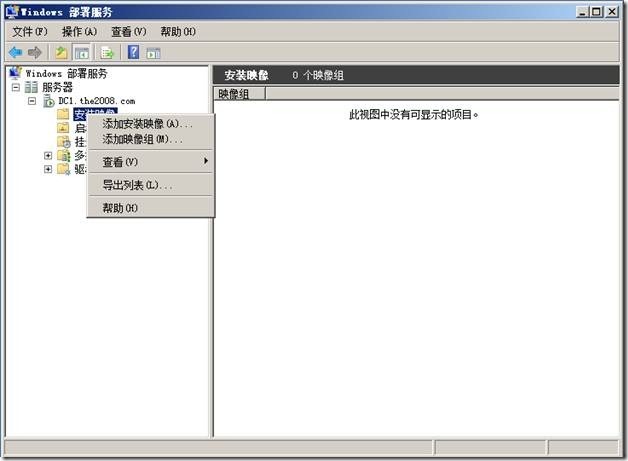Select the 服务器 tree label

coord(58,87)
